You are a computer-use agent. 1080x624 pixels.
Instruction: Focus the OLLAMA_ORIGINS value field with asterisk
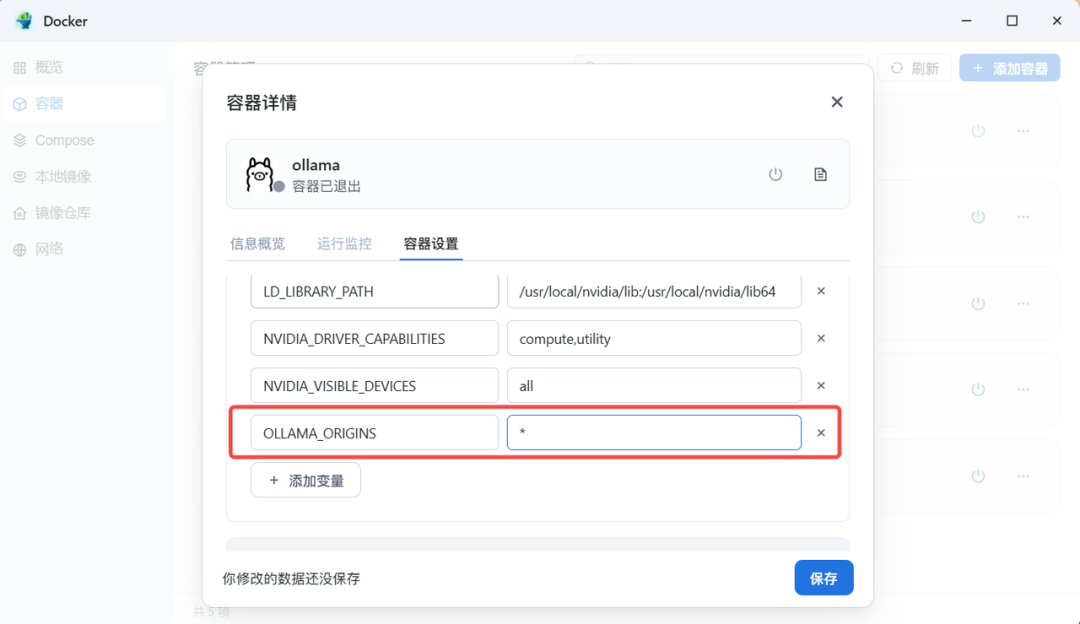[x=654, y=433]
